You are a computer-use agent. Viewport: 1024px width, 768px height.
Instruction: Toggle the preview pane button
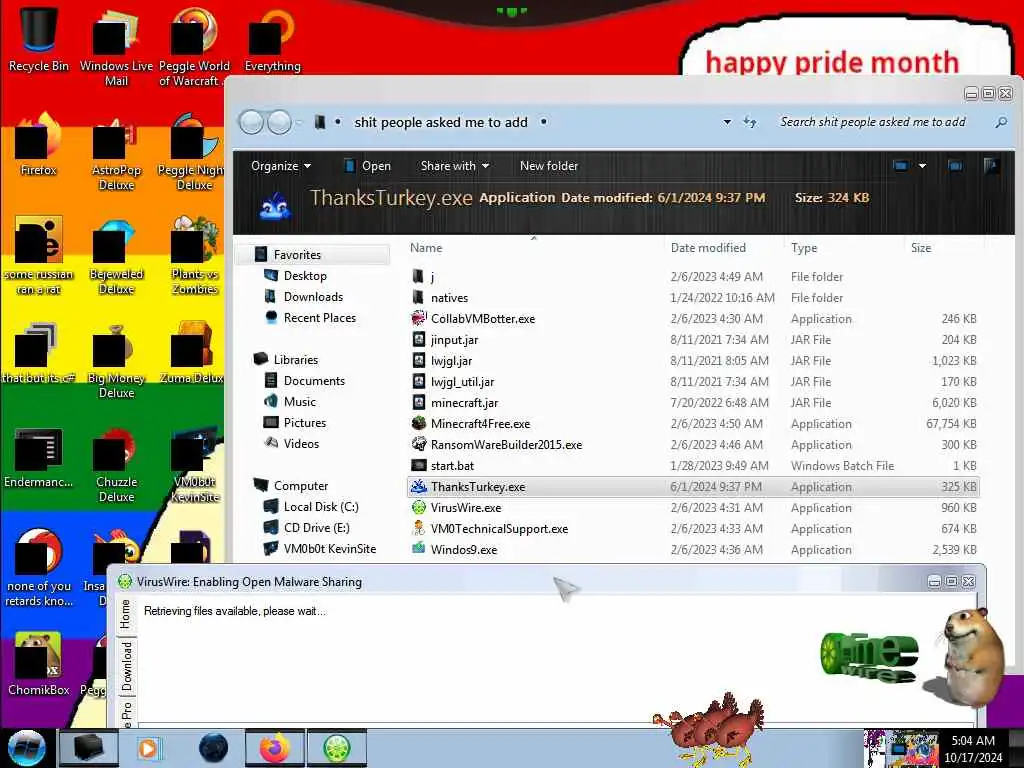click(955, 166)
